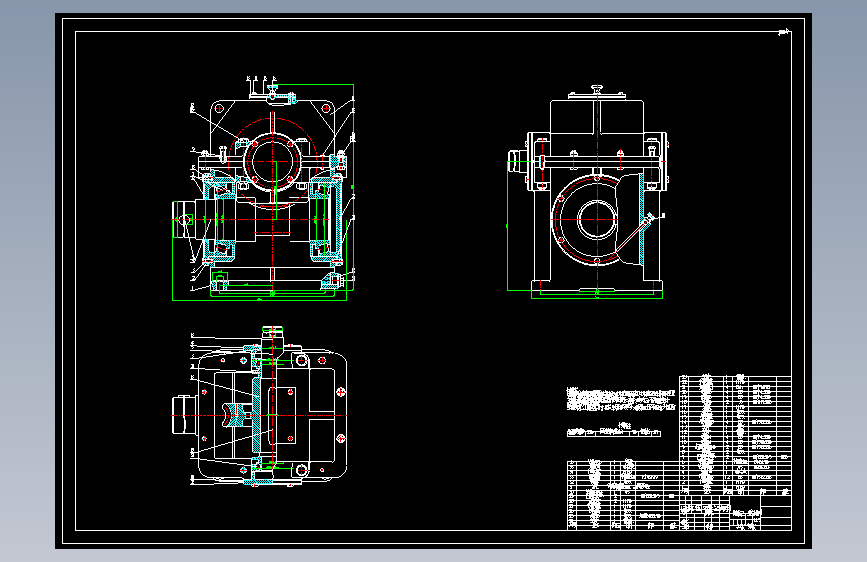
Task: Select the green height dimension line left of side view
Action: (508, 226)
